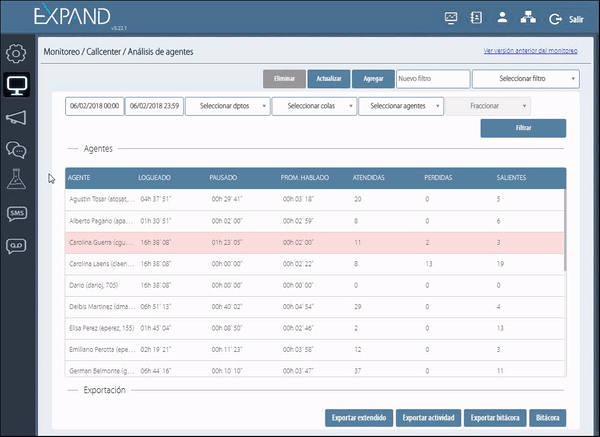Image resolution: width=600 pixels, height=437 pixels.
Task: Open Seleccionar colas dropdown
Action: click(314, 106)
